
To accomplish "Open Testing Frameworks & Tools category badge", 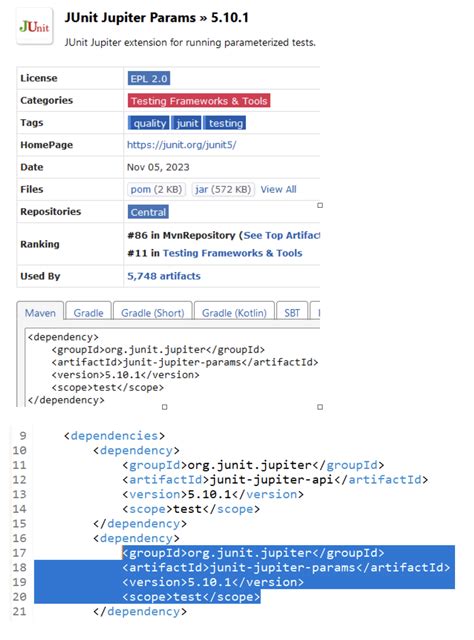I will [199, 101].
